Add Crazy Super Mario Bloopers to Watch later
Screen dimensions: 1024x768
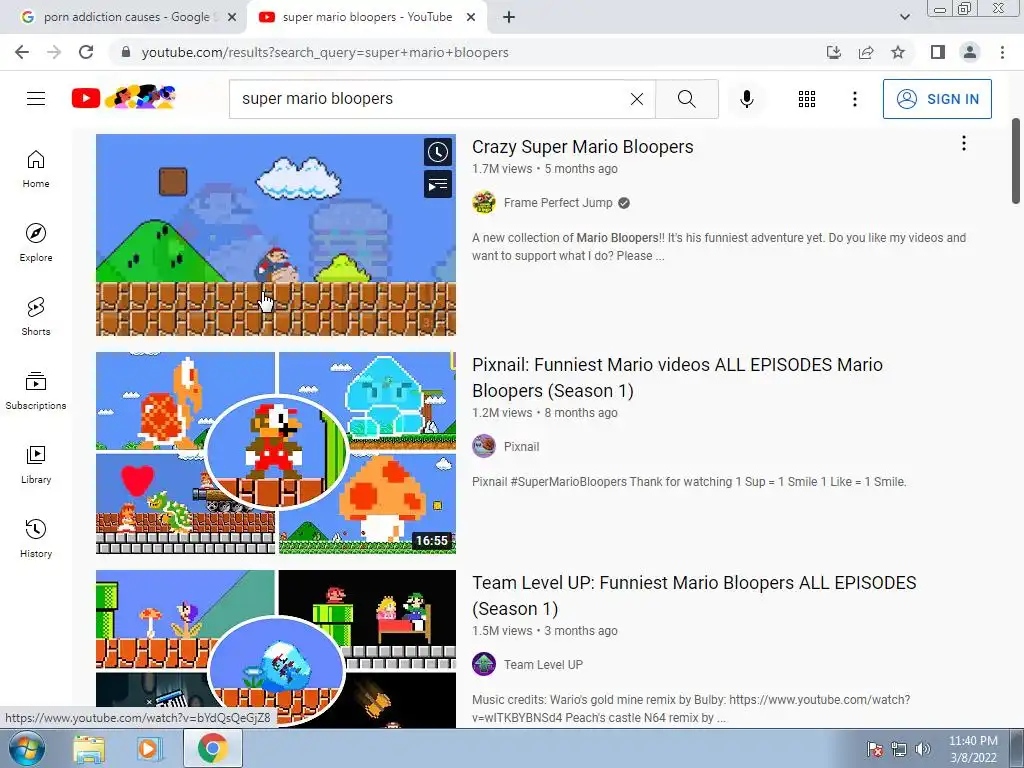(438, 152)
